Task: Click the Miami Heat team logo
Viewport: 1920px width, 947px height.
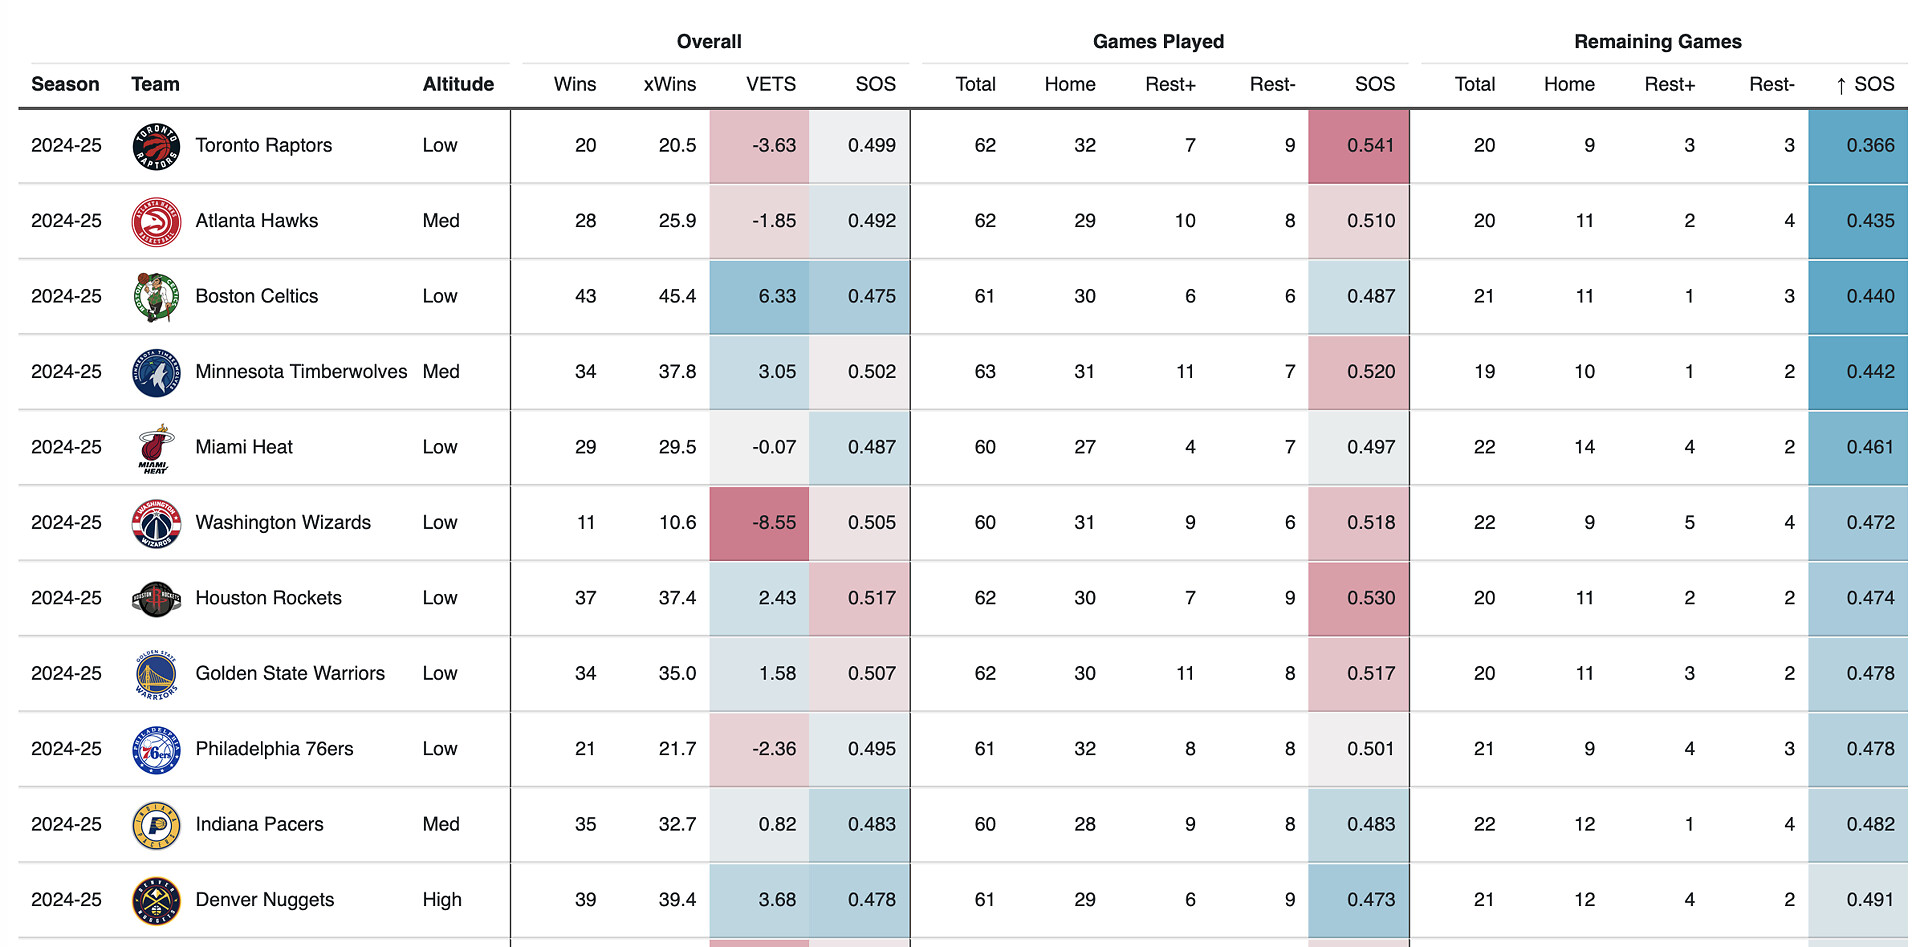Action: [x=156, y=448]
